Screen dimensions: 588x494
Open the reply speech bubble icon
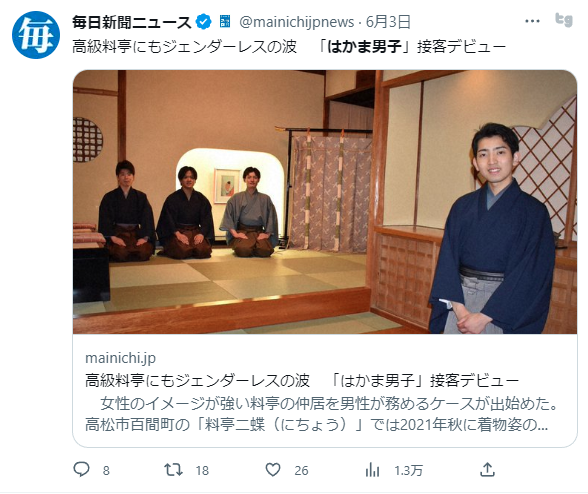[x=81, y=470]
